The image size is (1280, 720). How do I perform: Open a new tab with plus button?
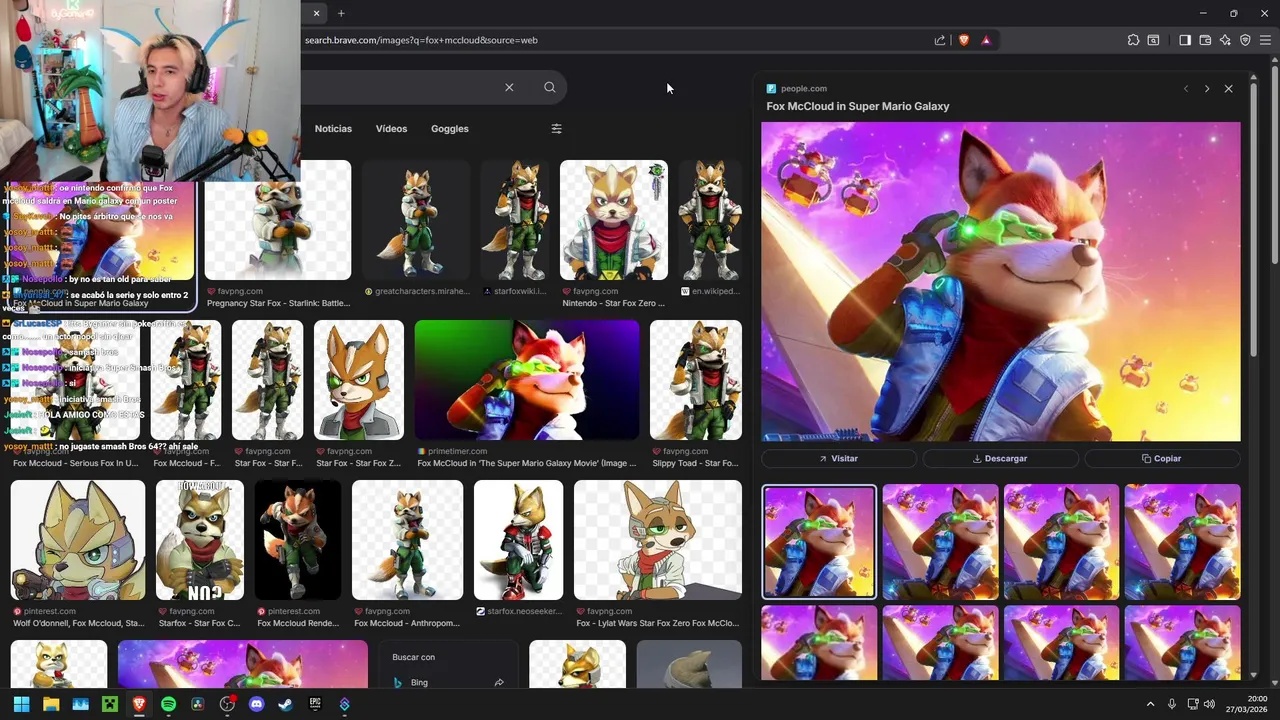[341, 13]
